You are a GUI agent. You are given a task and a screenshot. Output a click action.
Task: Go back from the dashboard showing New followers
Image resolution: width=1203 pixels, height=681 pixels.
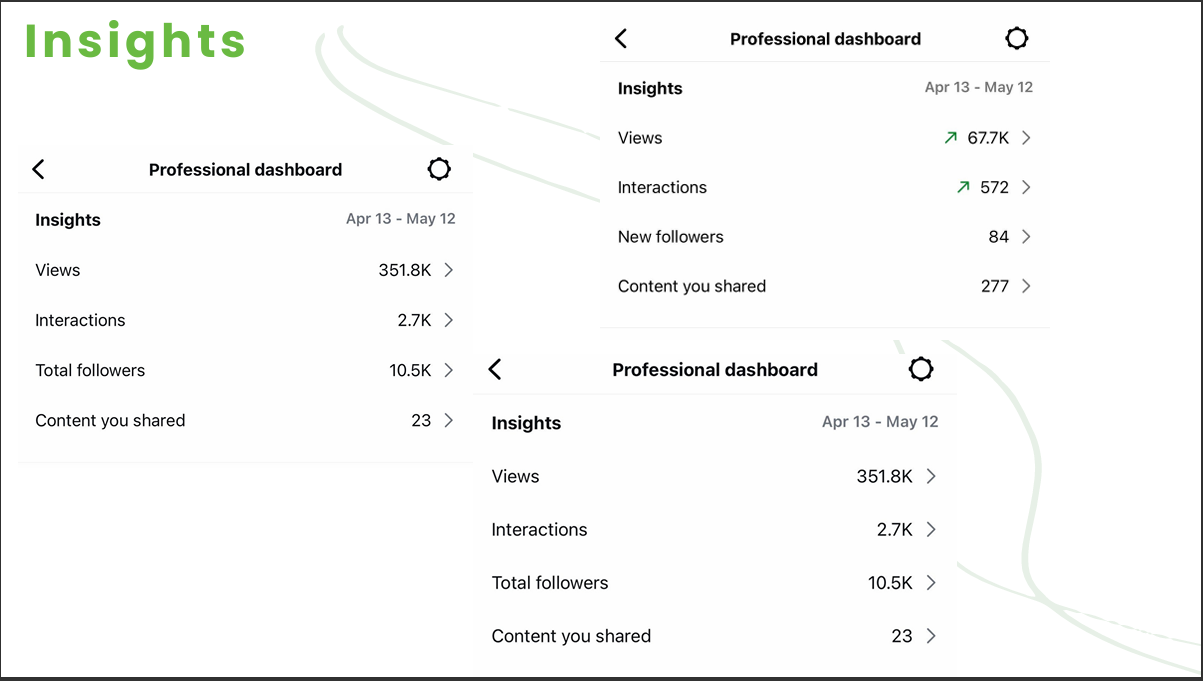pyautogui.click(x=621, y=39)
